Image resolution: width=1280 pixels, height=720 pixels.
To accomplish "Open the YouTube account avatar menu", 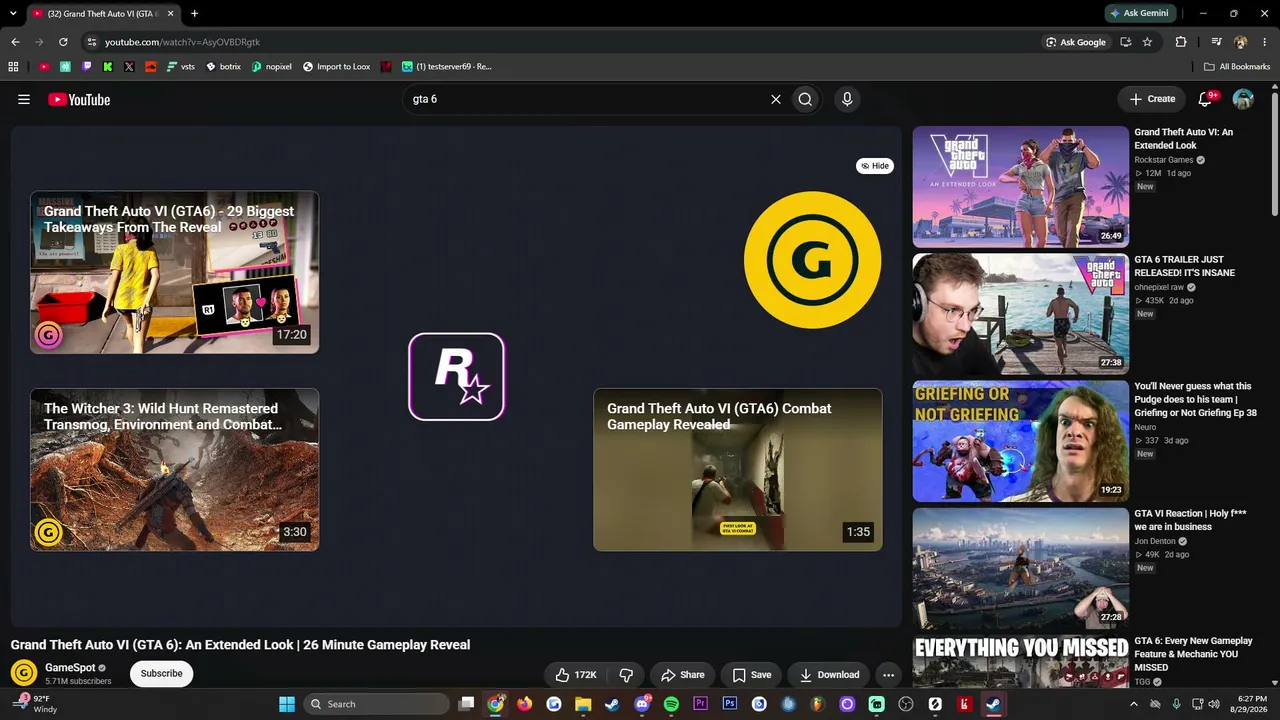I will click(1243, 99).
